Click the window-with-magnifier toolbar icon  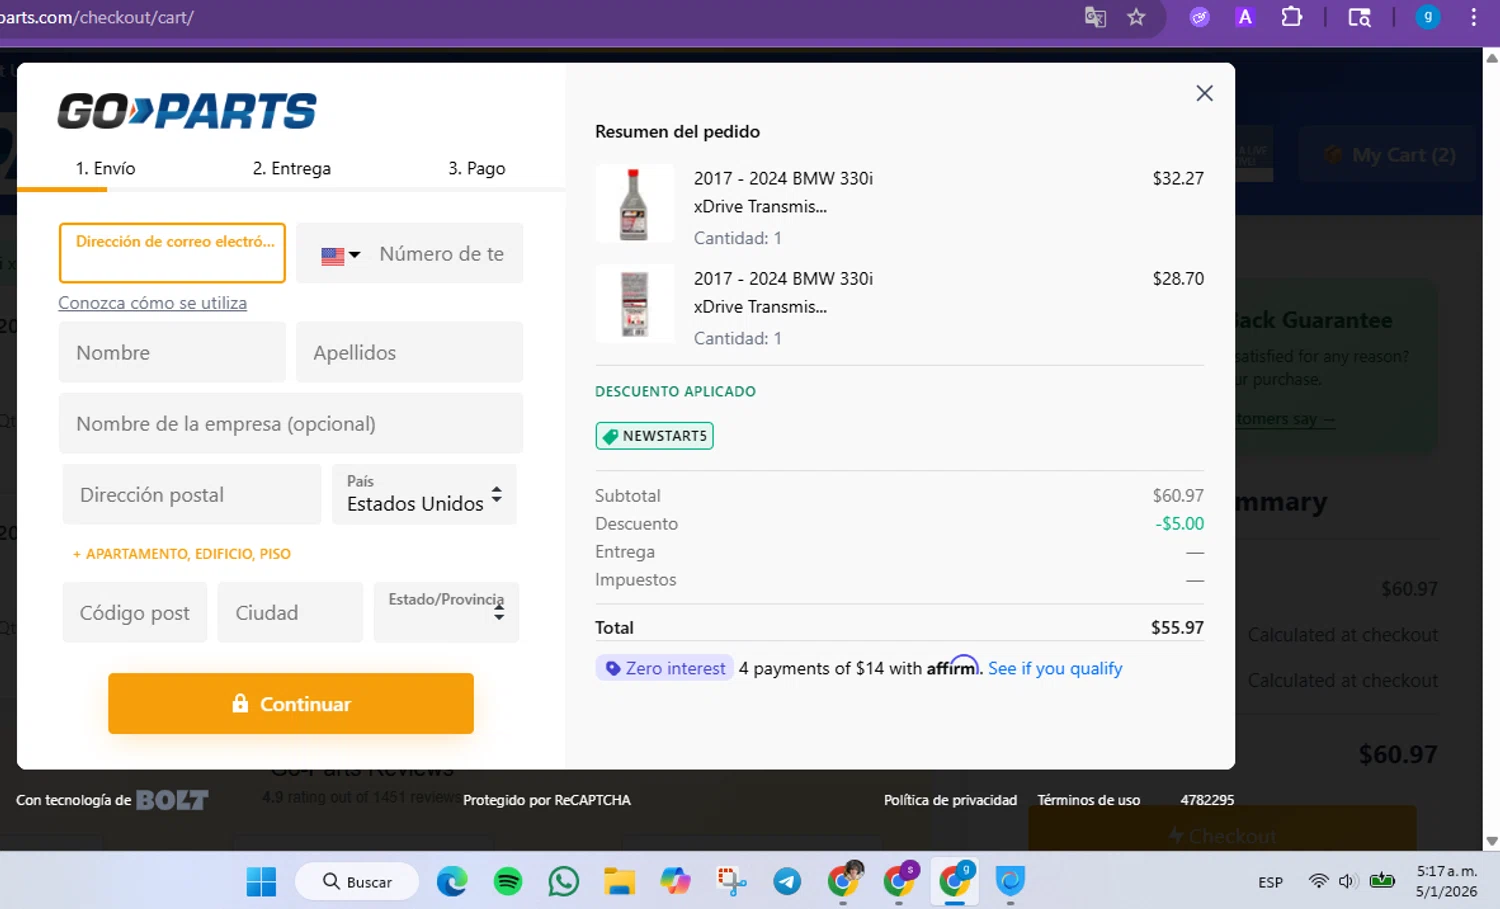point(1359,17)
